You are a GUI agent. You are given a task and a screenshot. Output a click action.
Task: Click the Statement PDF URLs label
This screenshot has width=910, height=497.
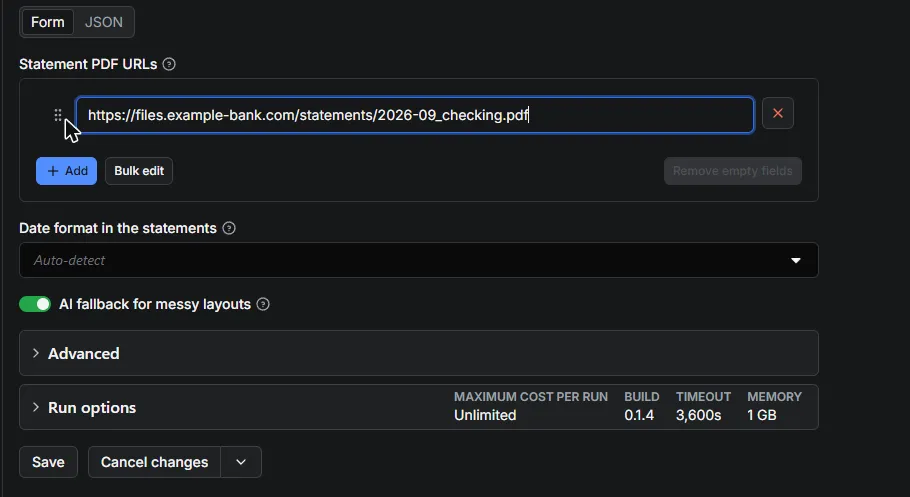coord(88,64)
